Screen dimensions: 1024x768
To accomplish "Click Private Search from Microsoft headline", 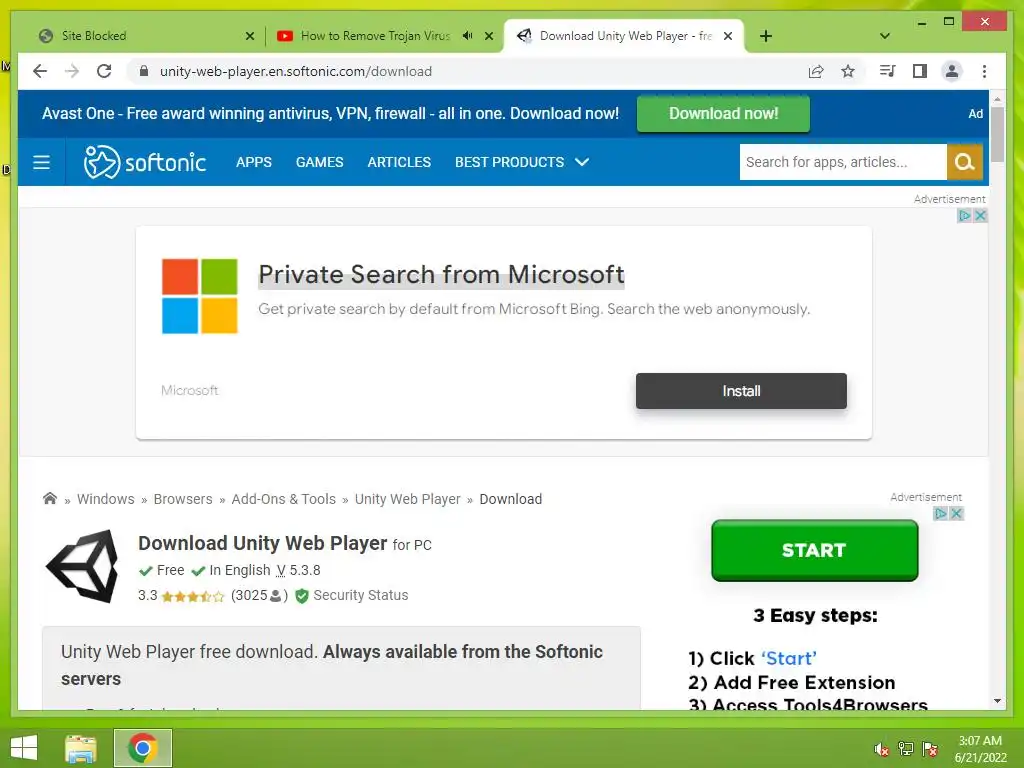I will click(x=441, y=275).
